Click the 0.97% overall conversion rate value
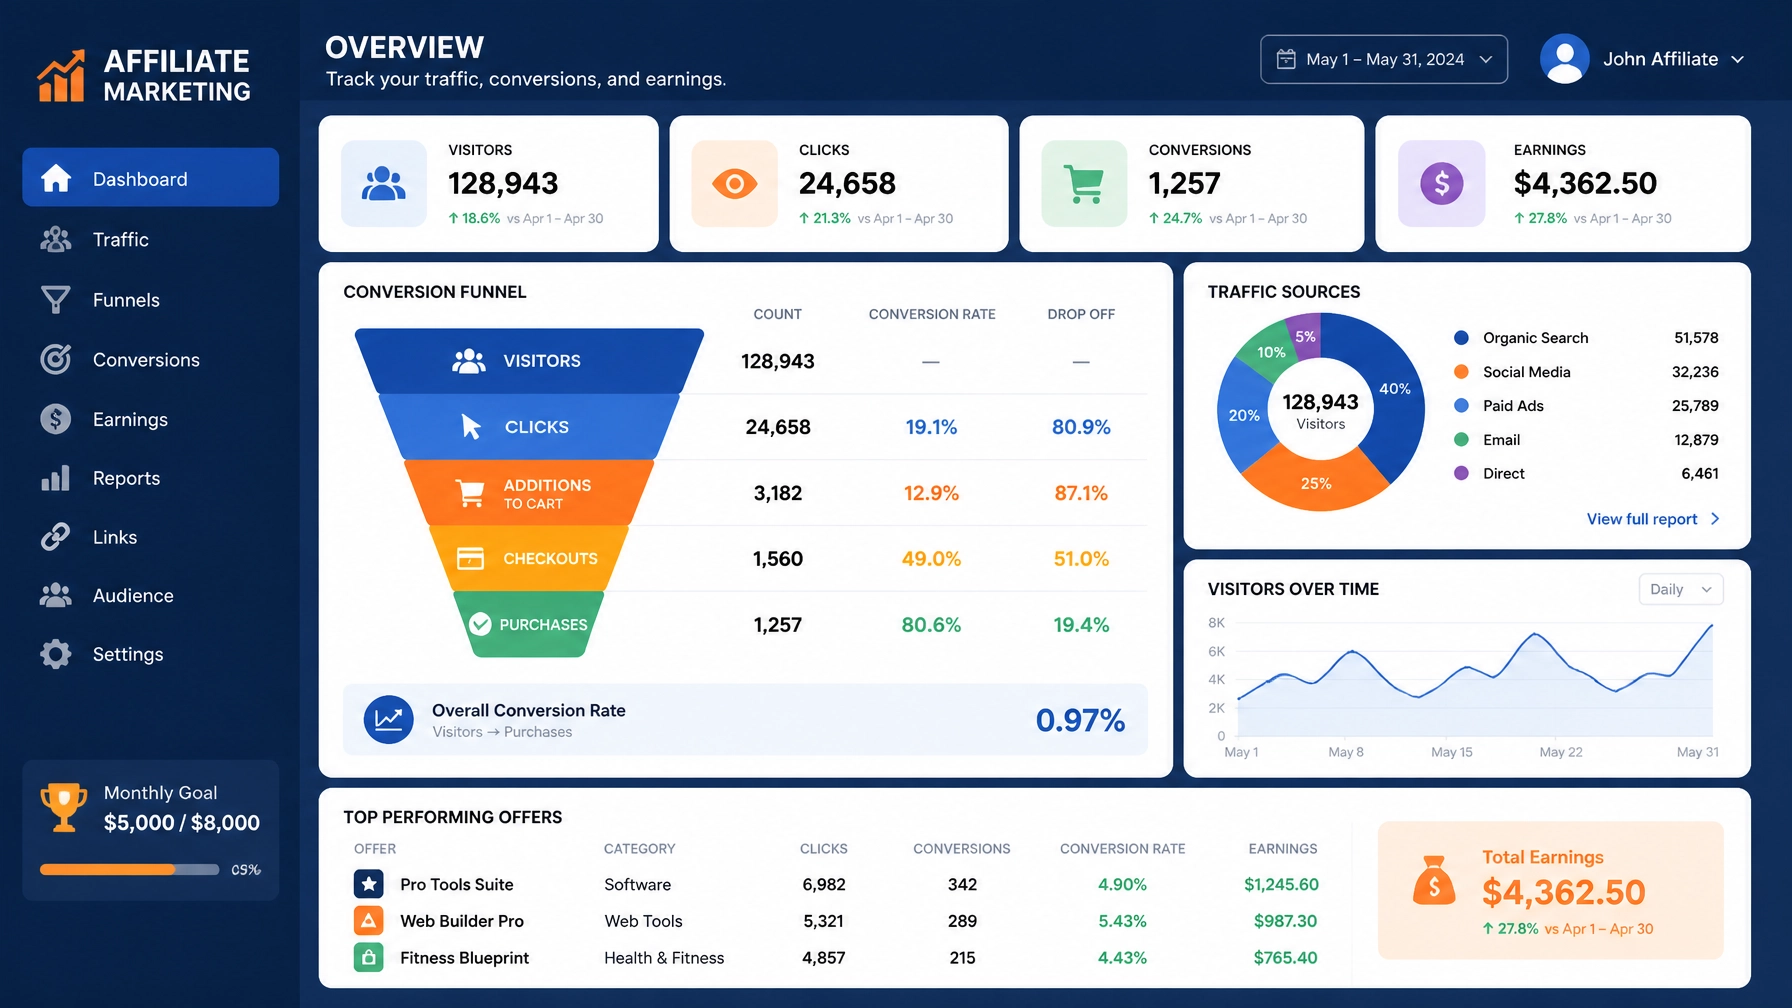Image resolution: width=1792 pixels, height=1008 pixels. point(1080,720)
